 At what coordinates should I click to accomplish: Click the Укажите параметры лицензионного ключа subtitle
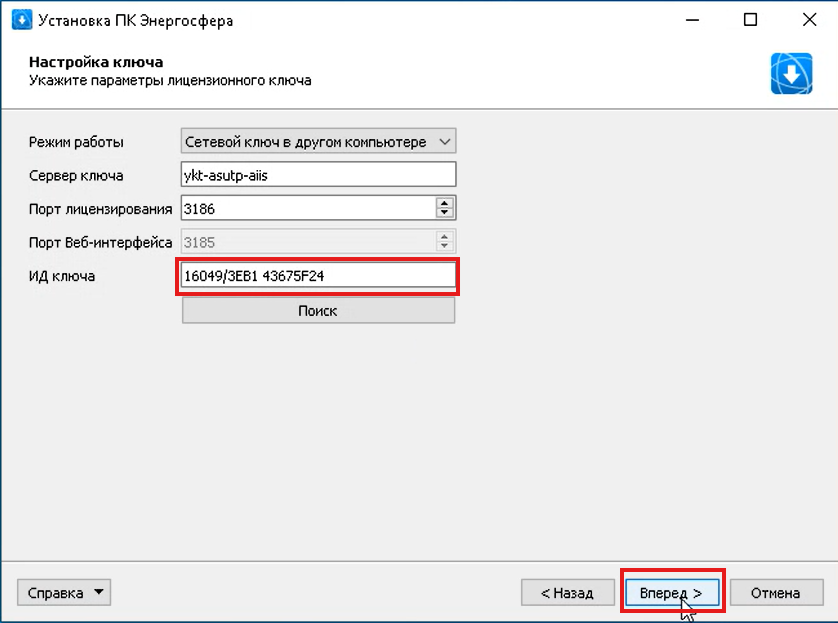tap(170, 81)
